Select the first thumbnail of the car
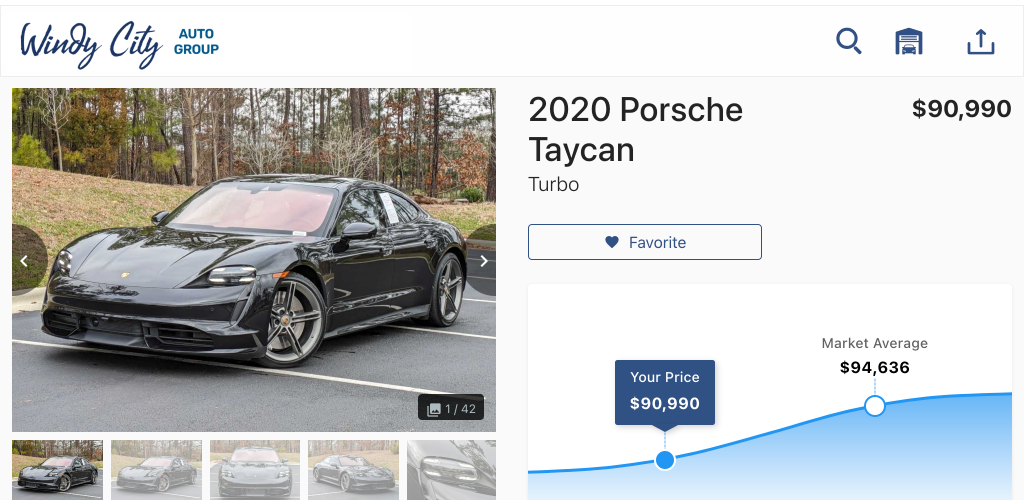Screen dimensions: 1024x500 57,469
